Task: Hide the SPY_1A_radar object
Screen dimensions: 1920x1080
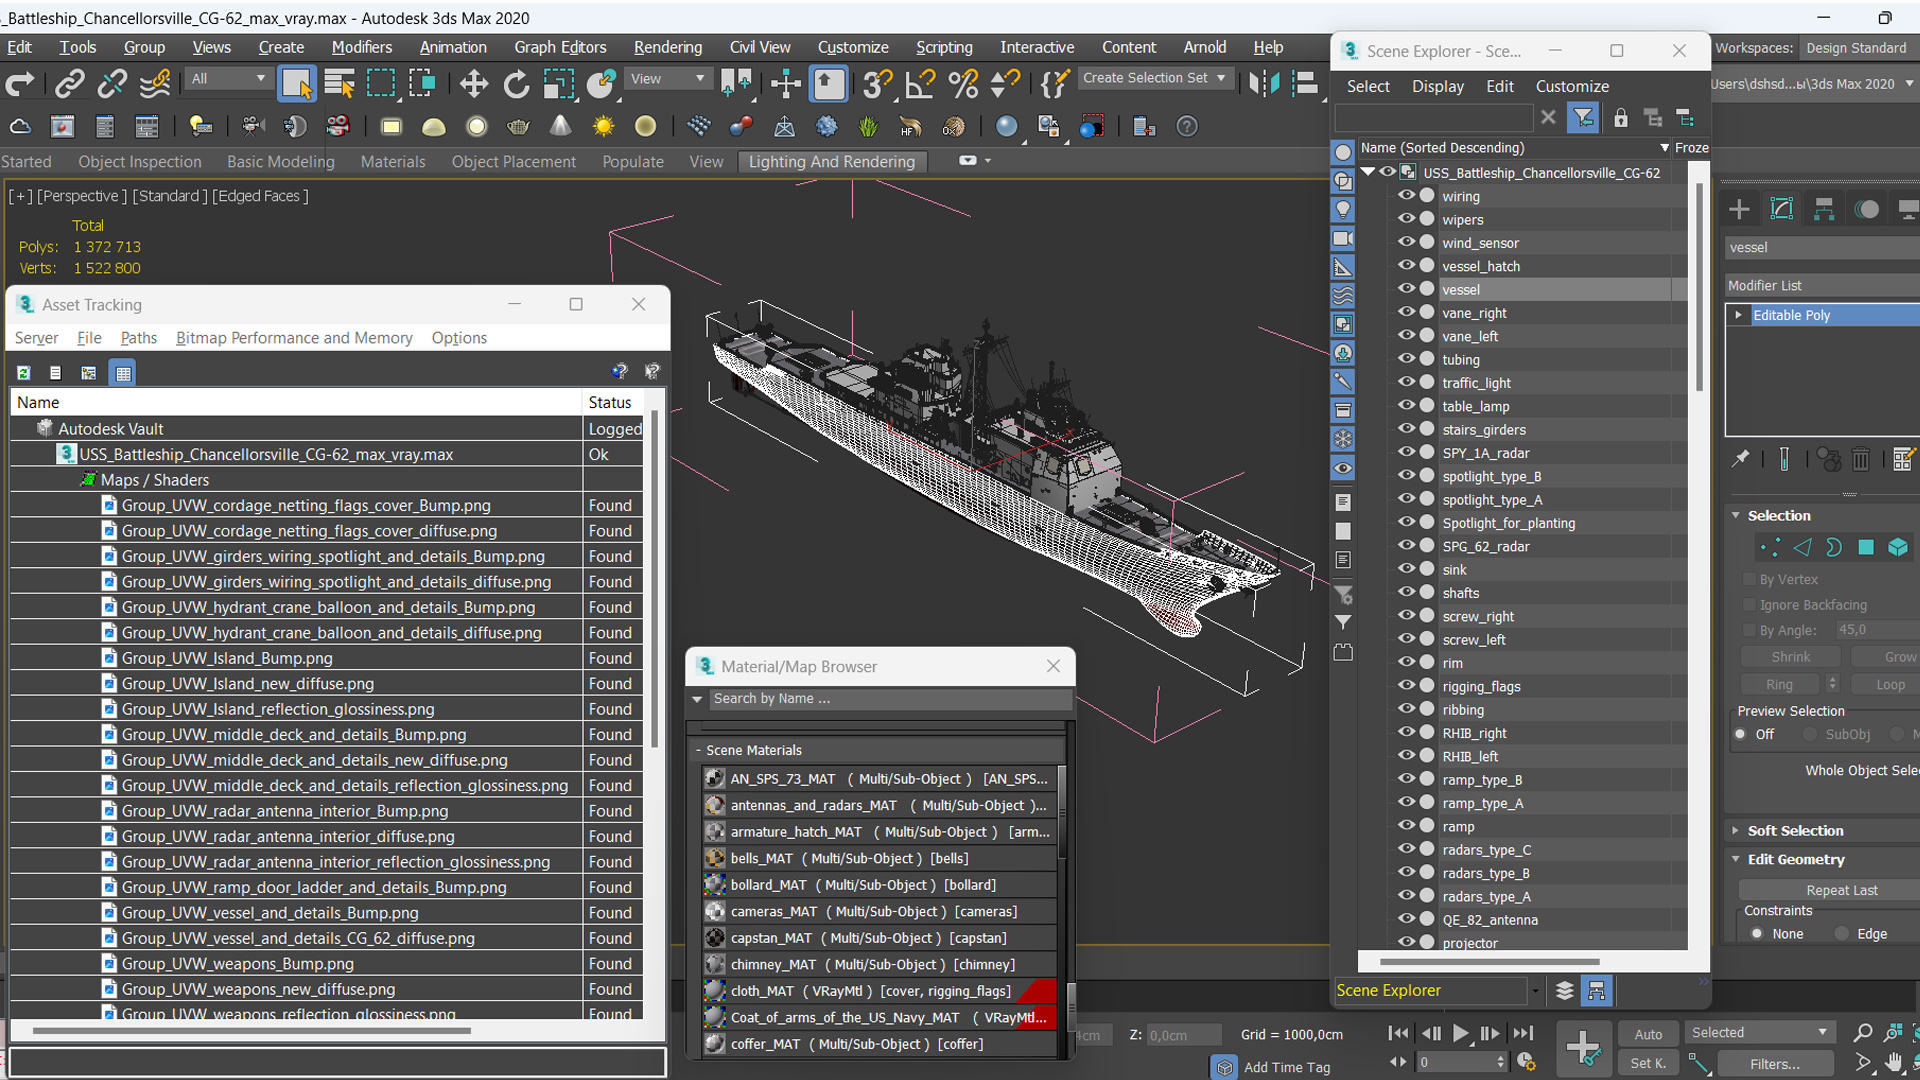Action: coord(1406,453)
